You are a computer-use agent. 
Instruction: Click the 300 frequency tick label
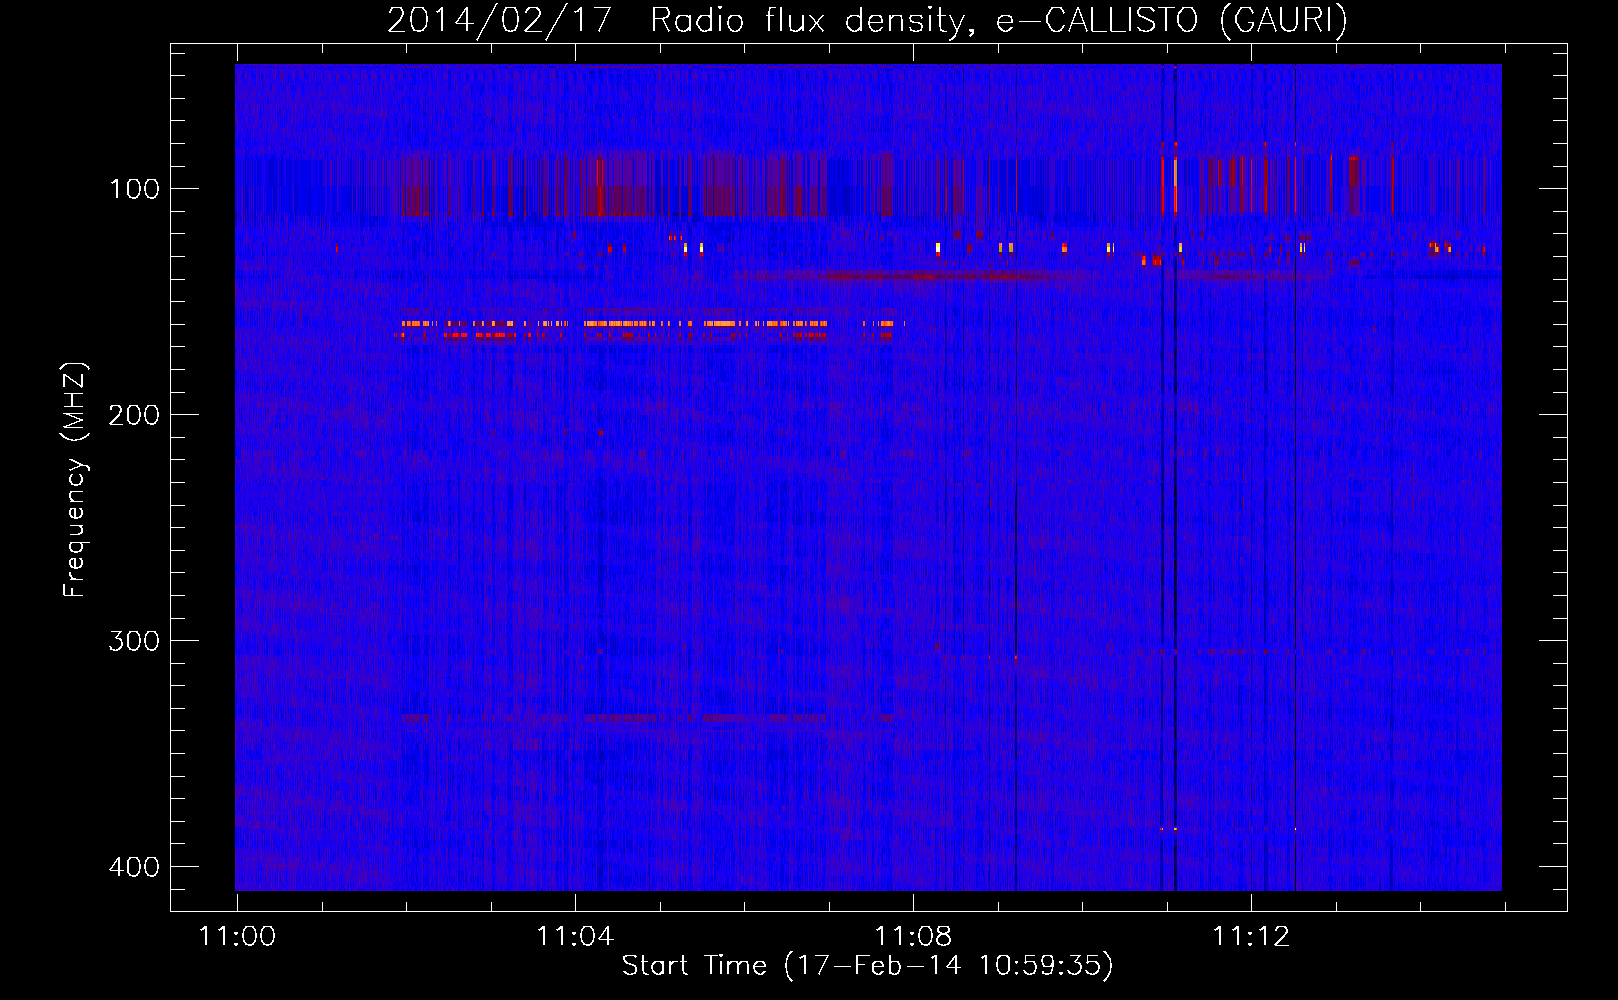click(134, 641)
